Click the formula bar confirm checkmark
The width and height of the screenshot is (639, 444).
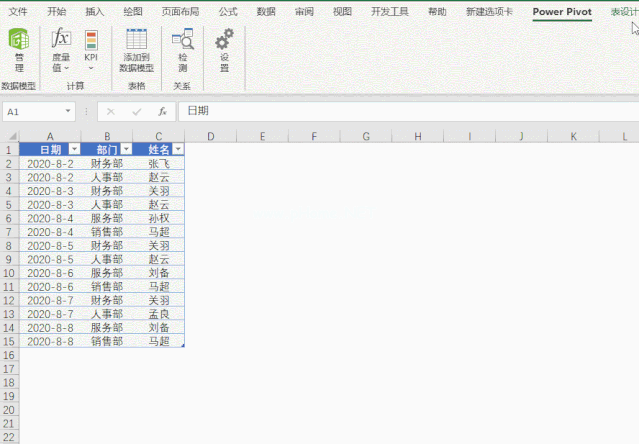click(x=137, y=112)
